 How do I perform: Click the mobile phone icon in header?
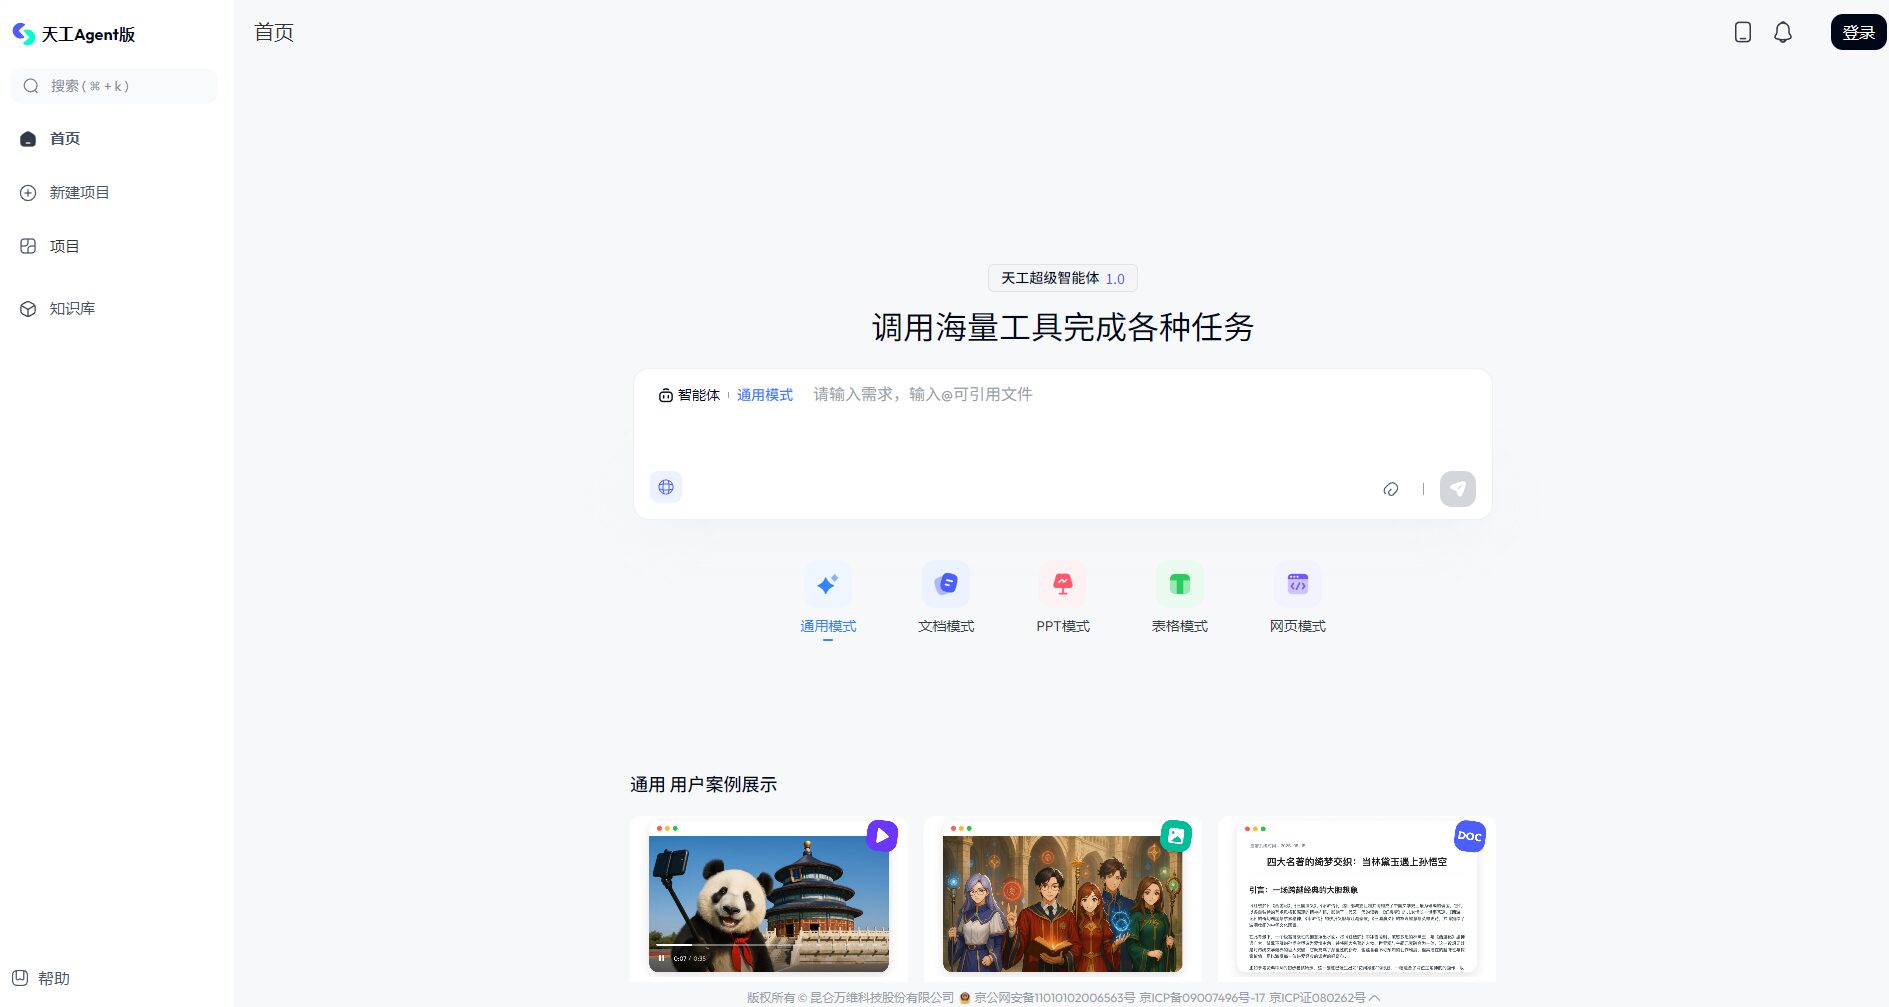1742,32
